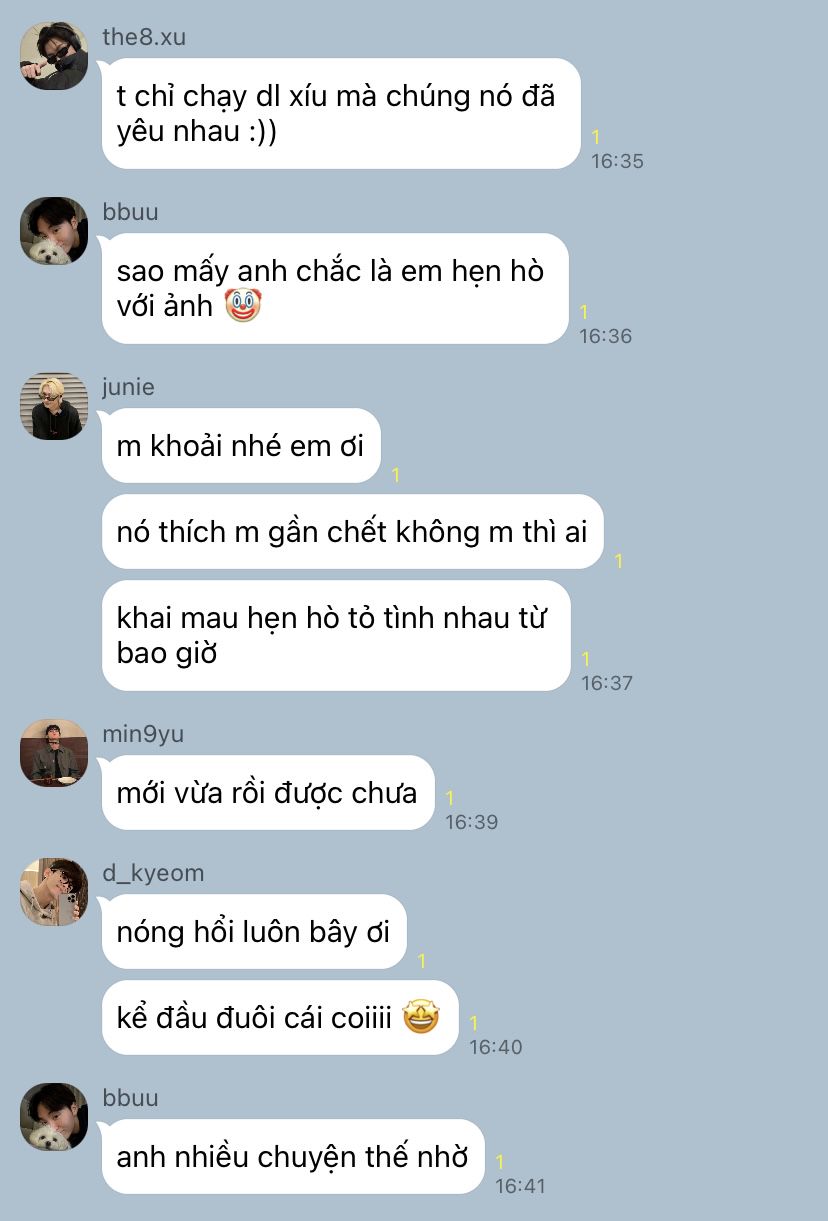Tap min9yu's profile picture
The width and height of the screenshot is (828, 1221).
click(54, 753)
